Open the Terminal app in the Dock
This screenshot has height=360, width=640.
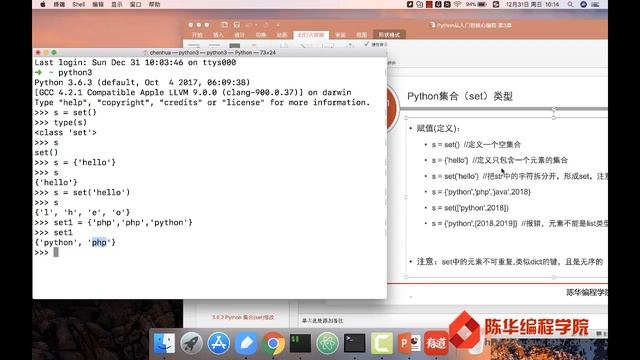coord(354,343)
